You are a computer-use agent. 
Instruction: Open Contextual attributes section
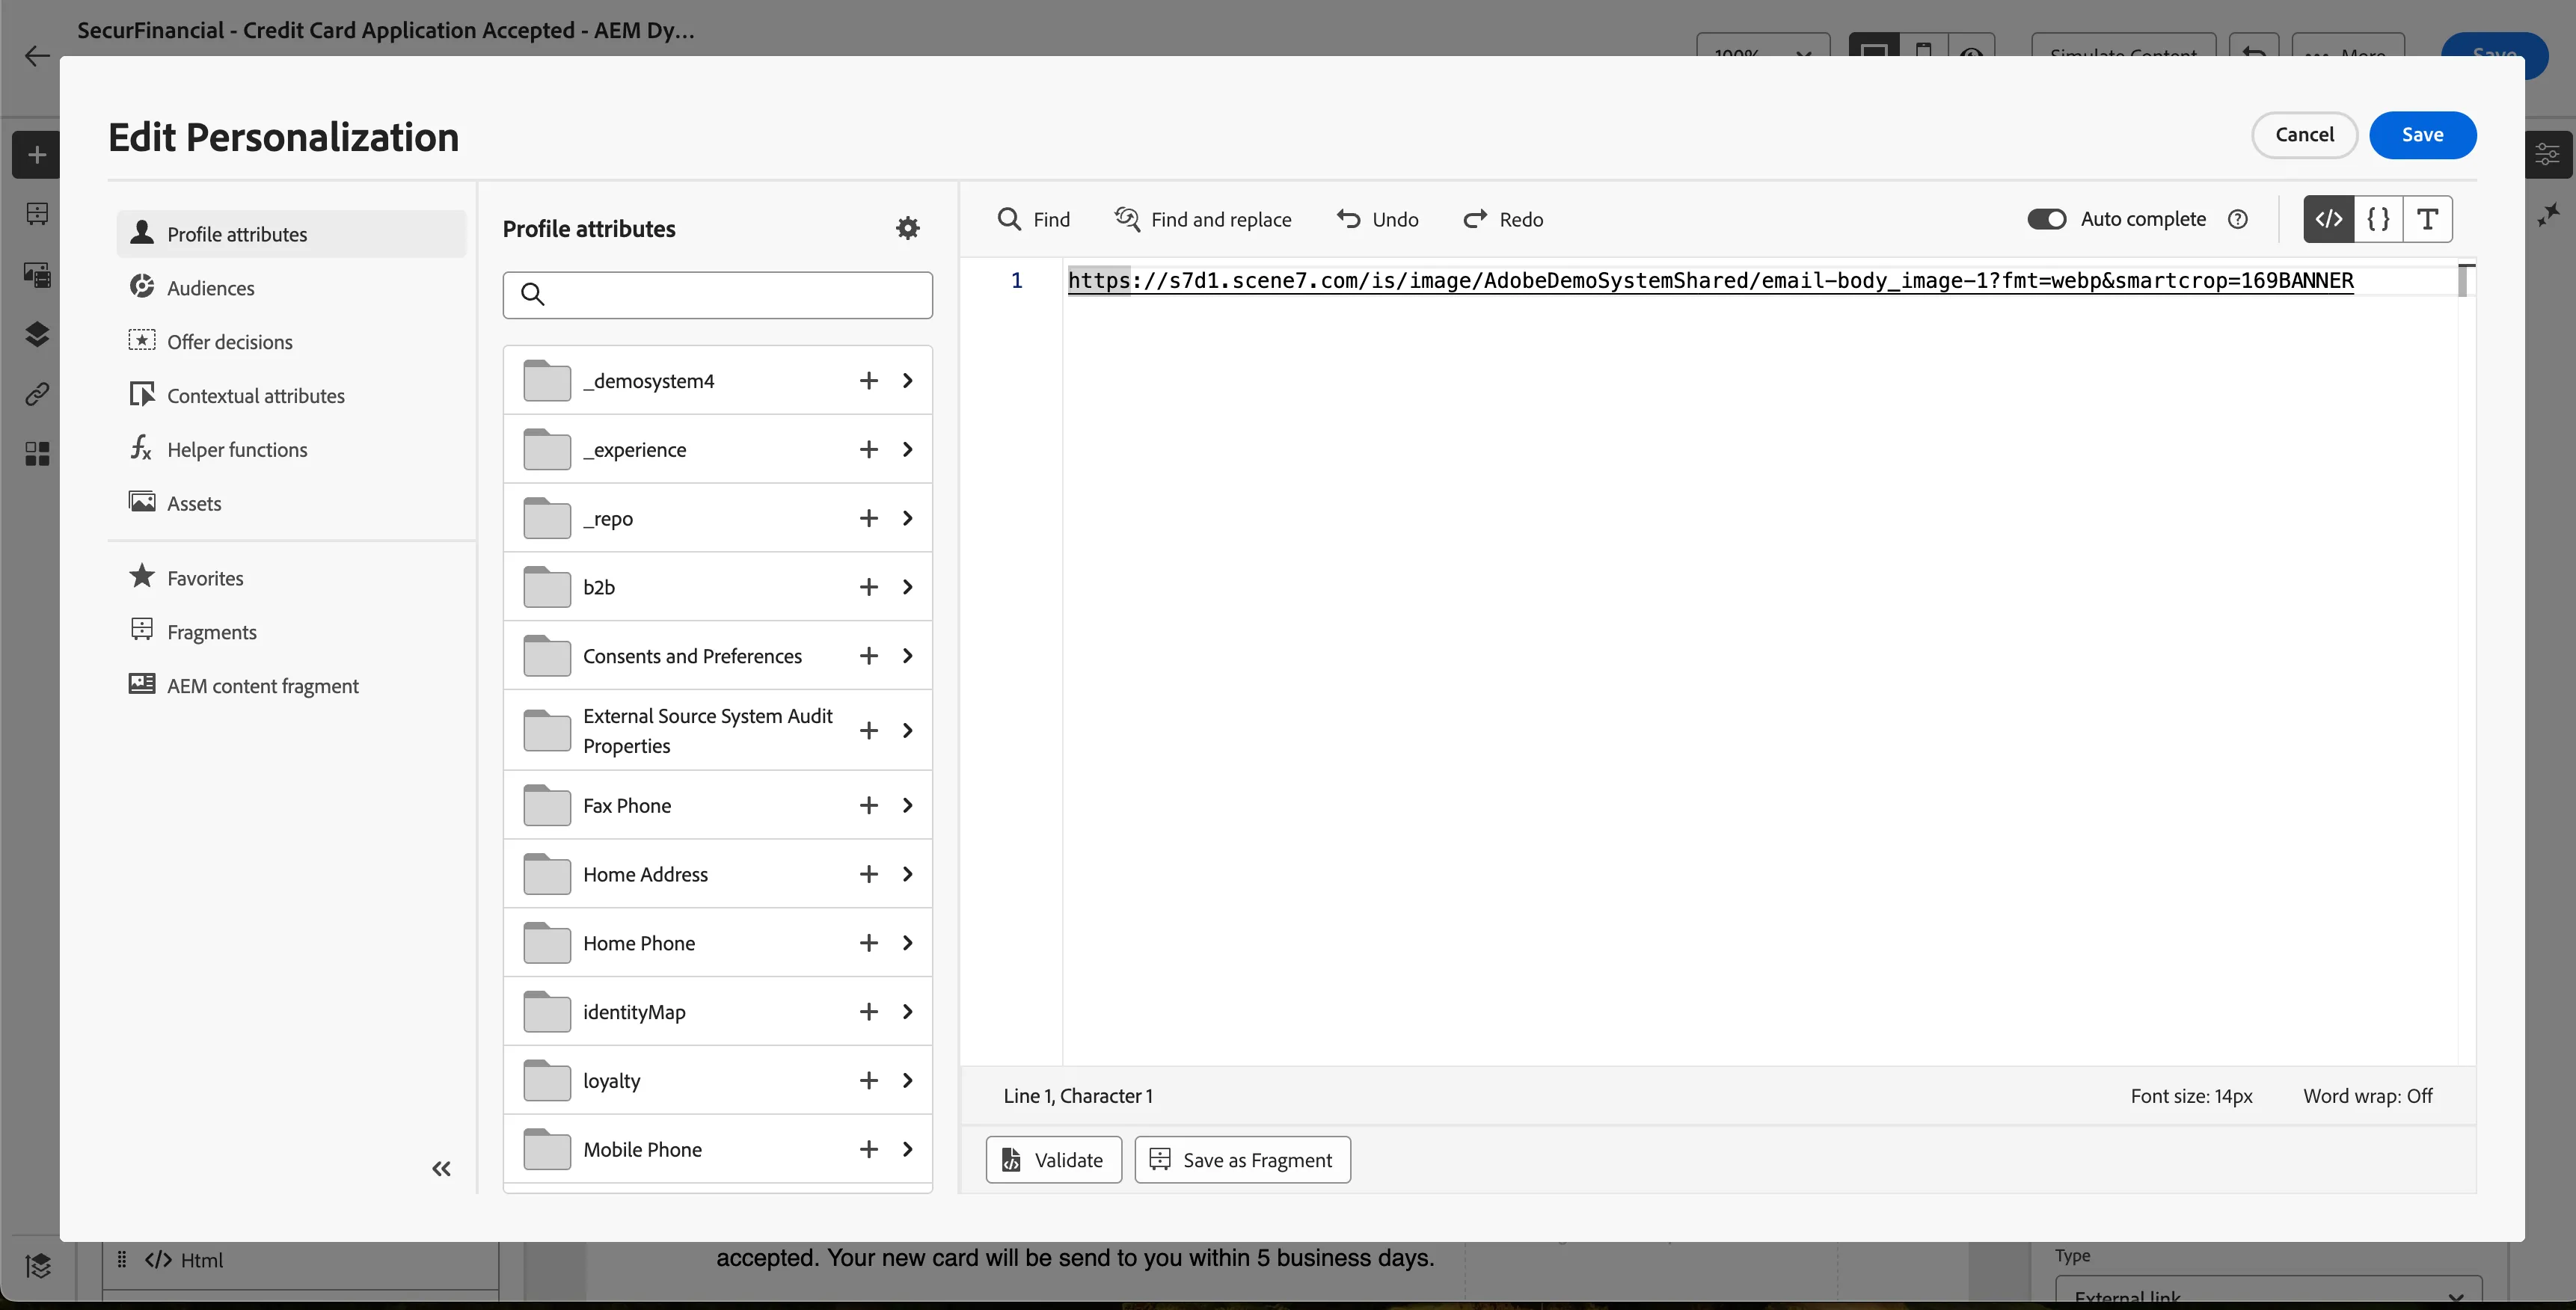point(291,396)
